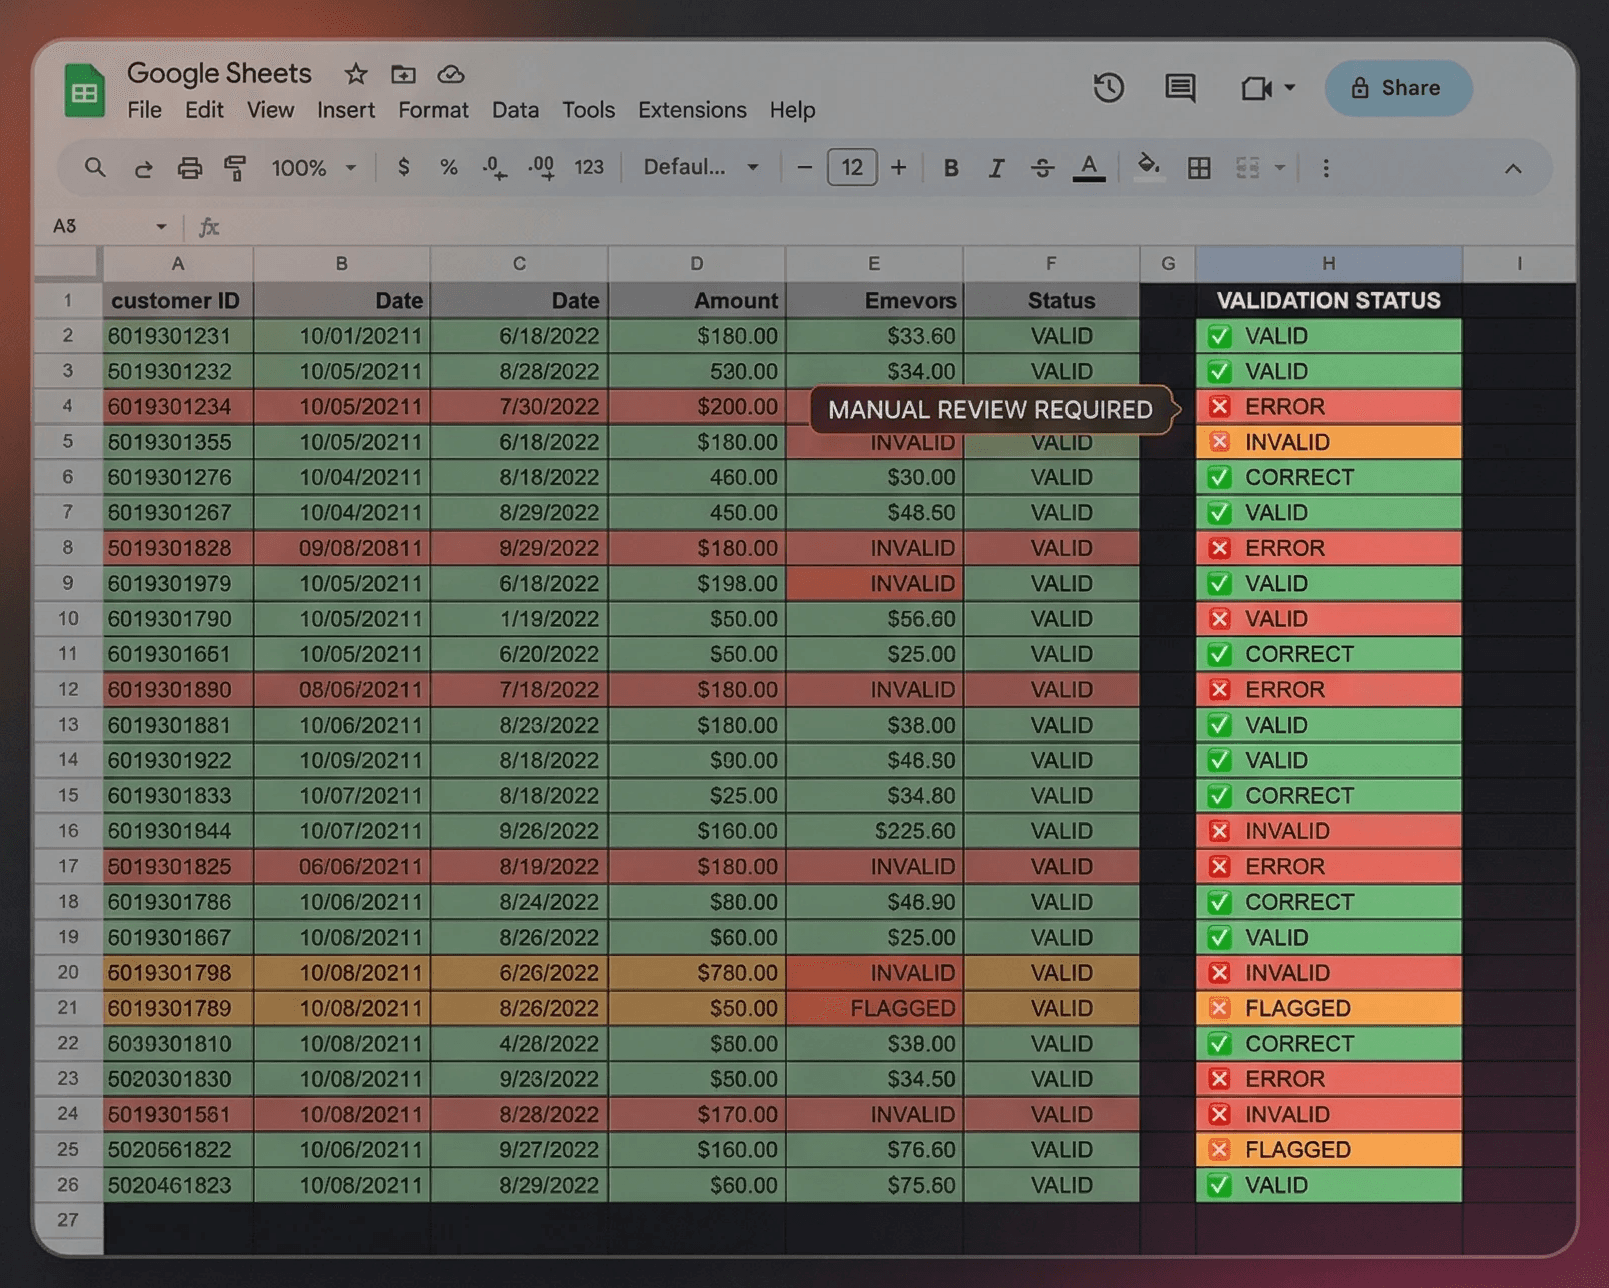Open the Help menu
The width and height of the screenshot is (1609, 1288).
792,110
